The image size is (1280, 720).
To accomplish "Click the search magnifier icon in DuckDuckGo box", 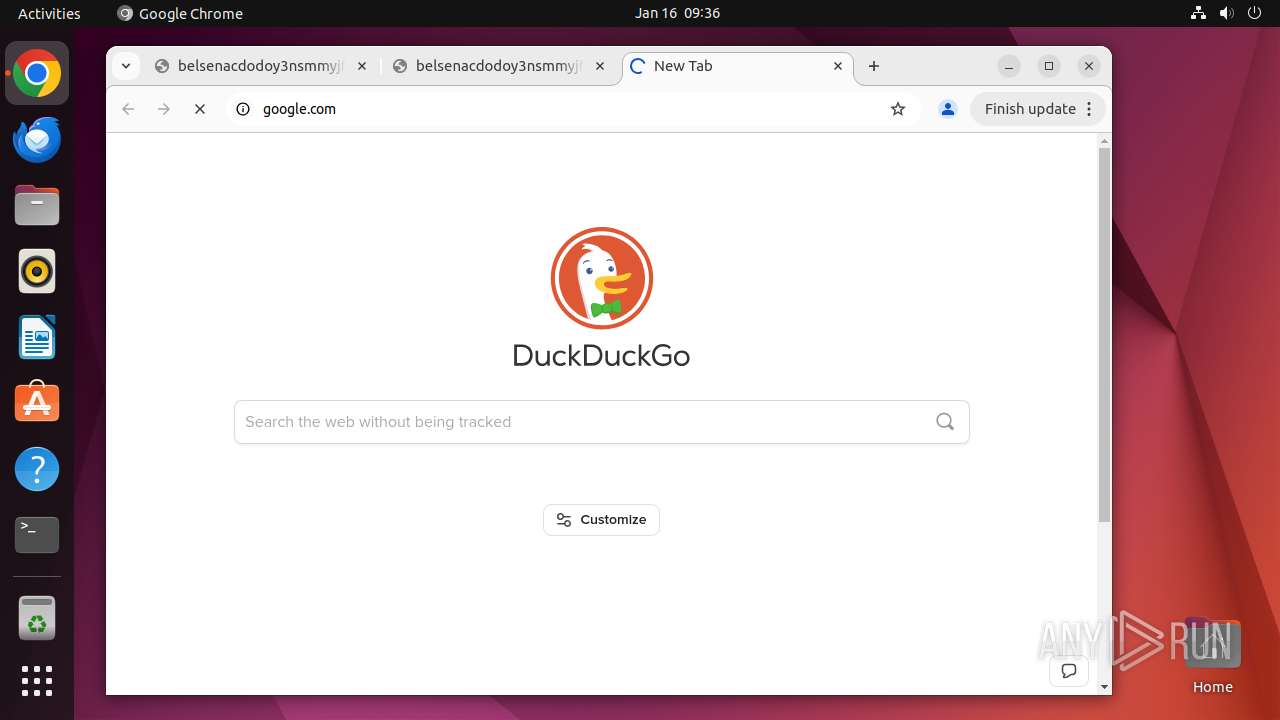I will (945, 422).
